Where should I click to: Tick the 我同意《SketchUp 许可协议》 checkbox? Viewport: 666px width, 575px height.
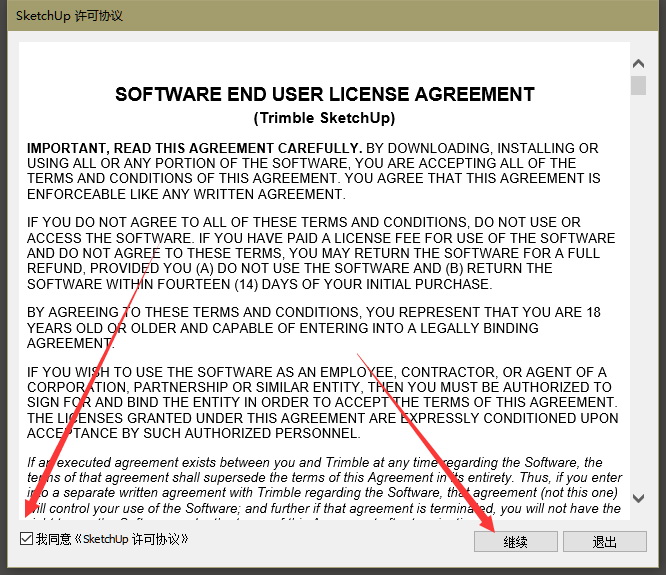(26, 539)
